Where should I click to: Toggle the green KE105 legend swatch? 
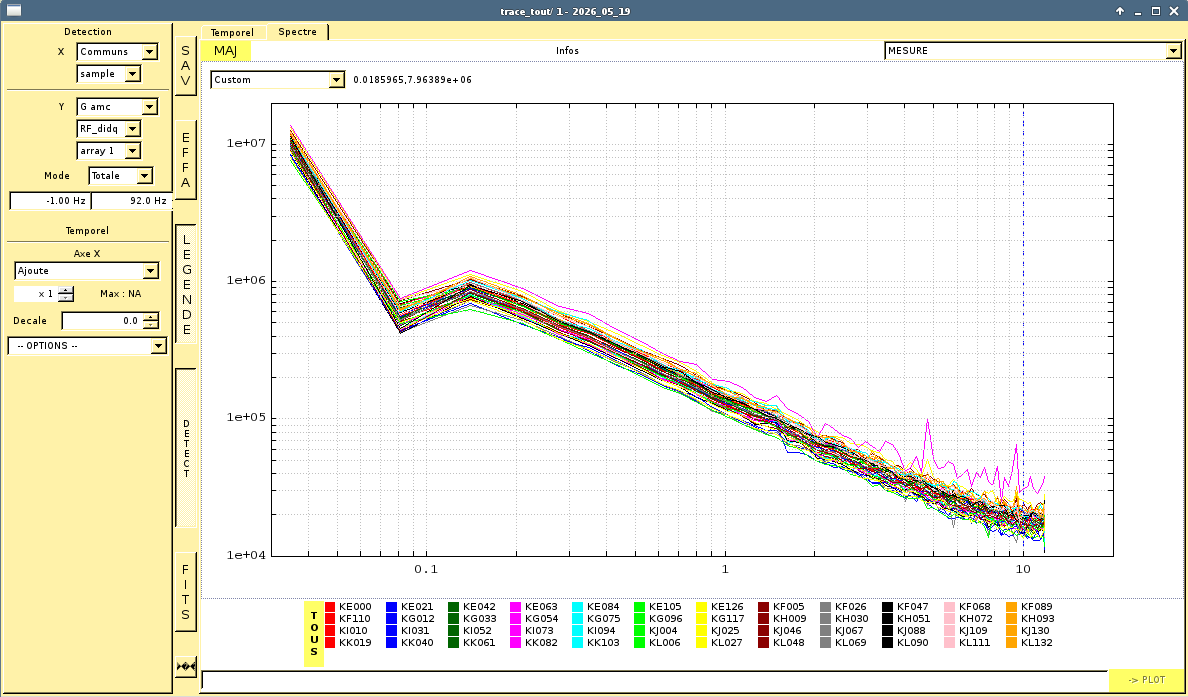[639, 607]
